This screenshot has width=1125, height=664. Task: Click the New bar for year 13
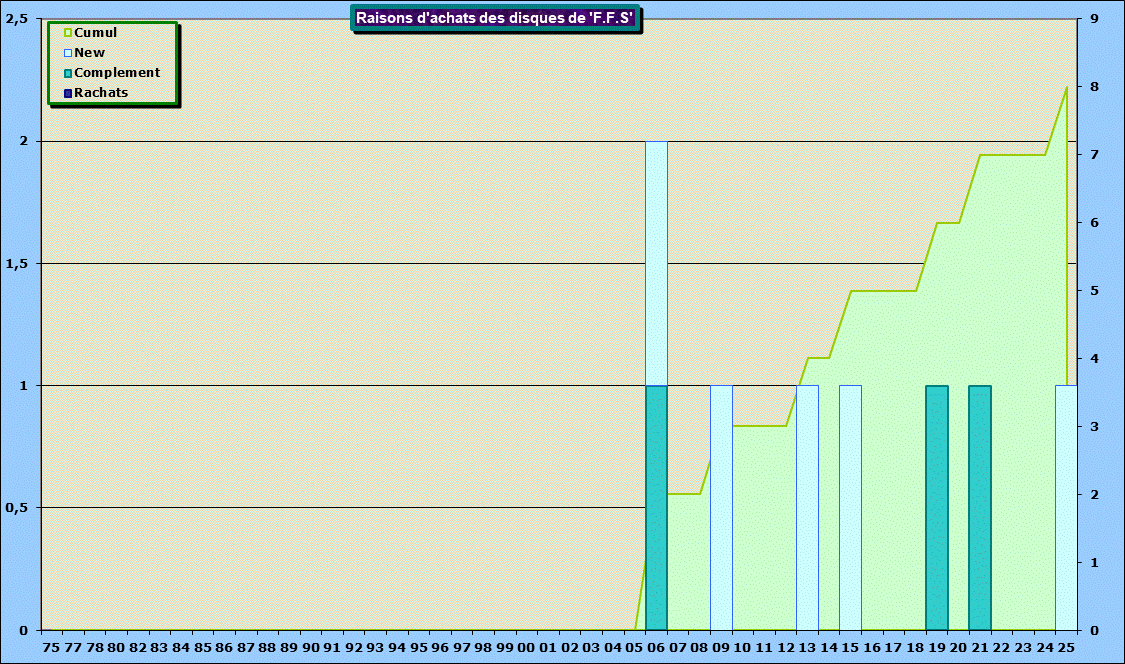[807, 508]
